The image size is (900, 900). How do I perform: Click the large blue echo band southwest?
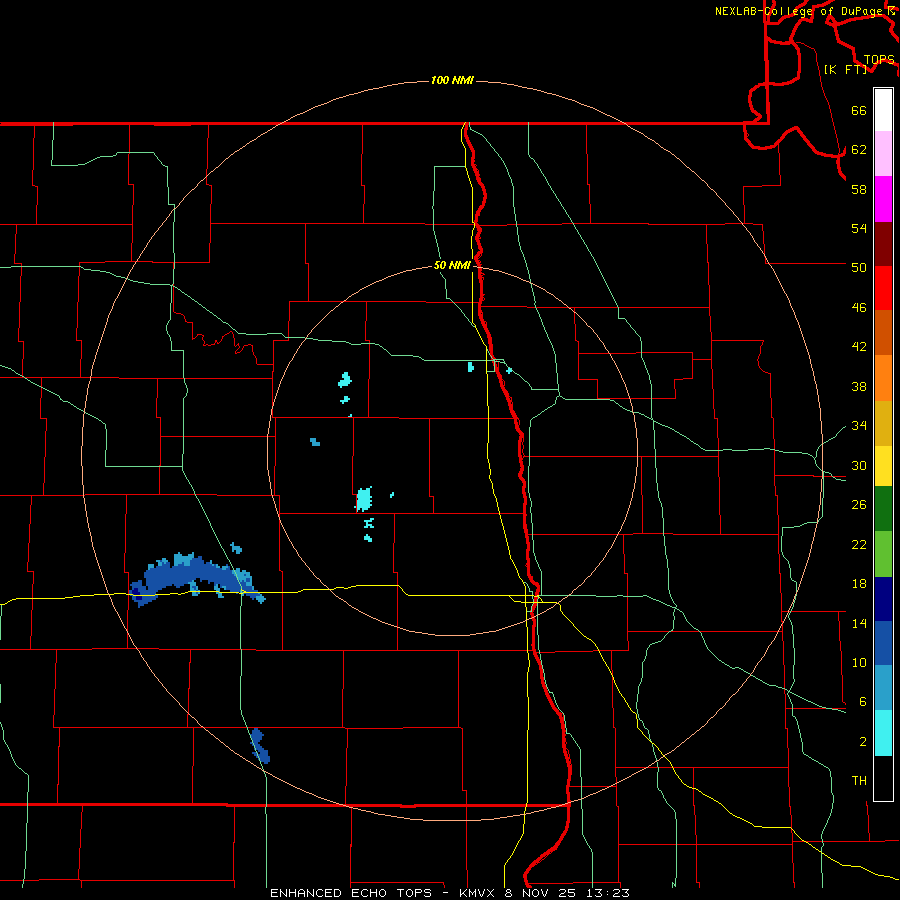(x=195, y=579)
